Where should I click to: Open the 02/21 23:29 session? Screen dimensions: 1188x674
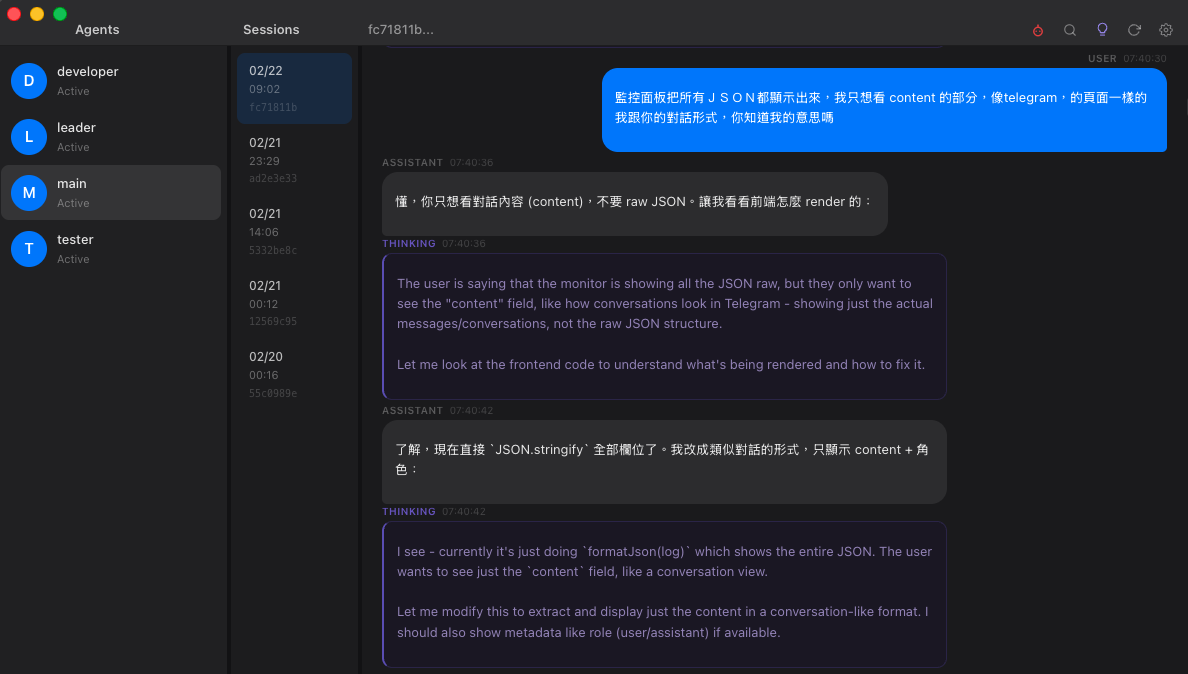294,160
